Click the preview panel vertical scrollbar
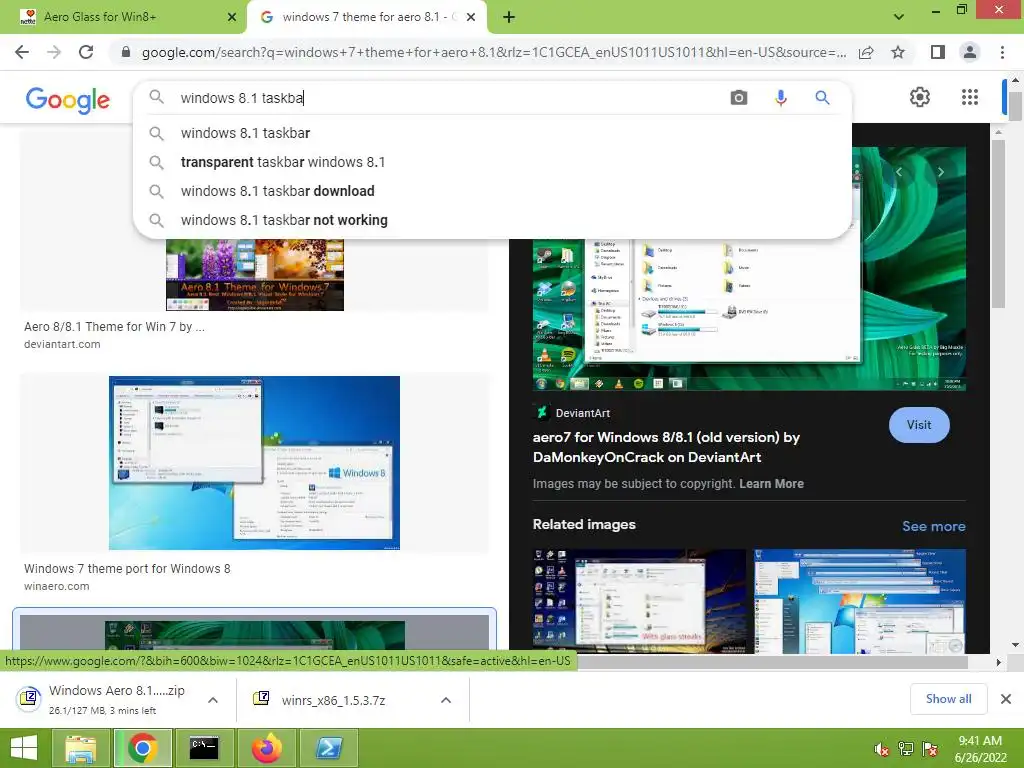The height and width of the screenshot is (768, 1024). (998, 222)
